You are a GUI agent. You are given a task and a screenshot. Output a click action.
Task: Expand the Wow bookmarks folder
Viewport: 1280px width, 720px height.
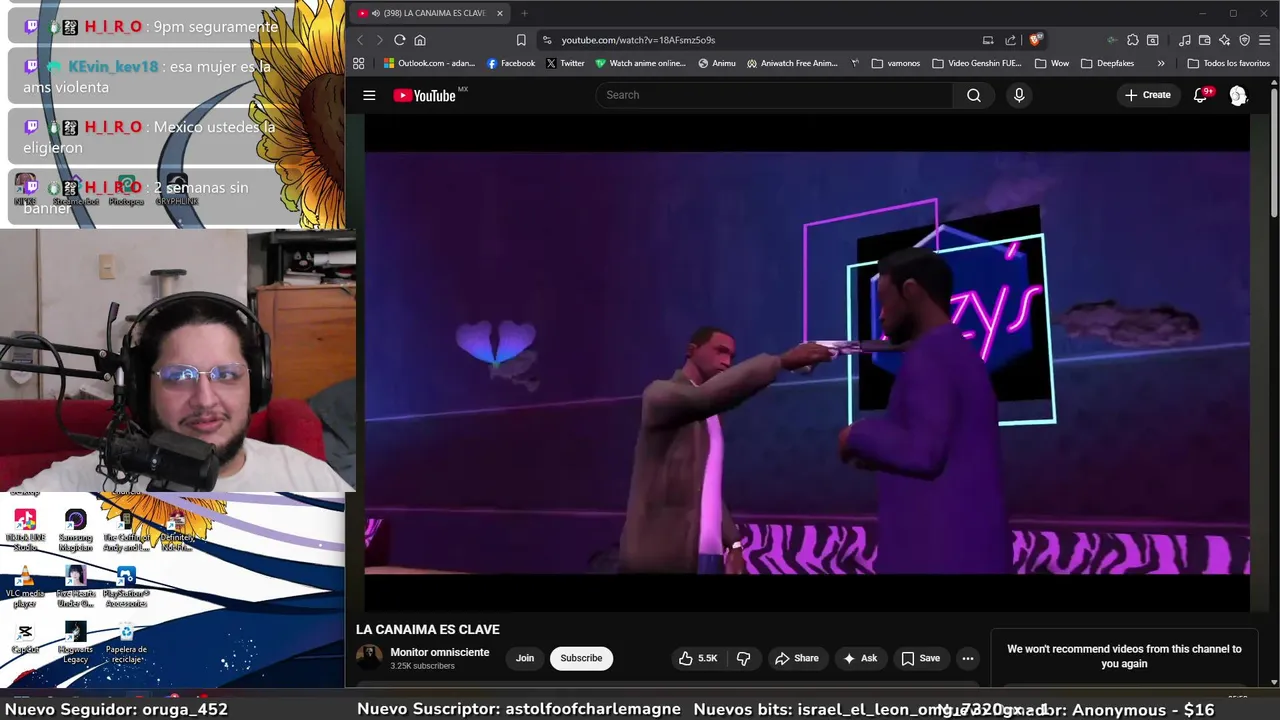(x=1052, y=63)
